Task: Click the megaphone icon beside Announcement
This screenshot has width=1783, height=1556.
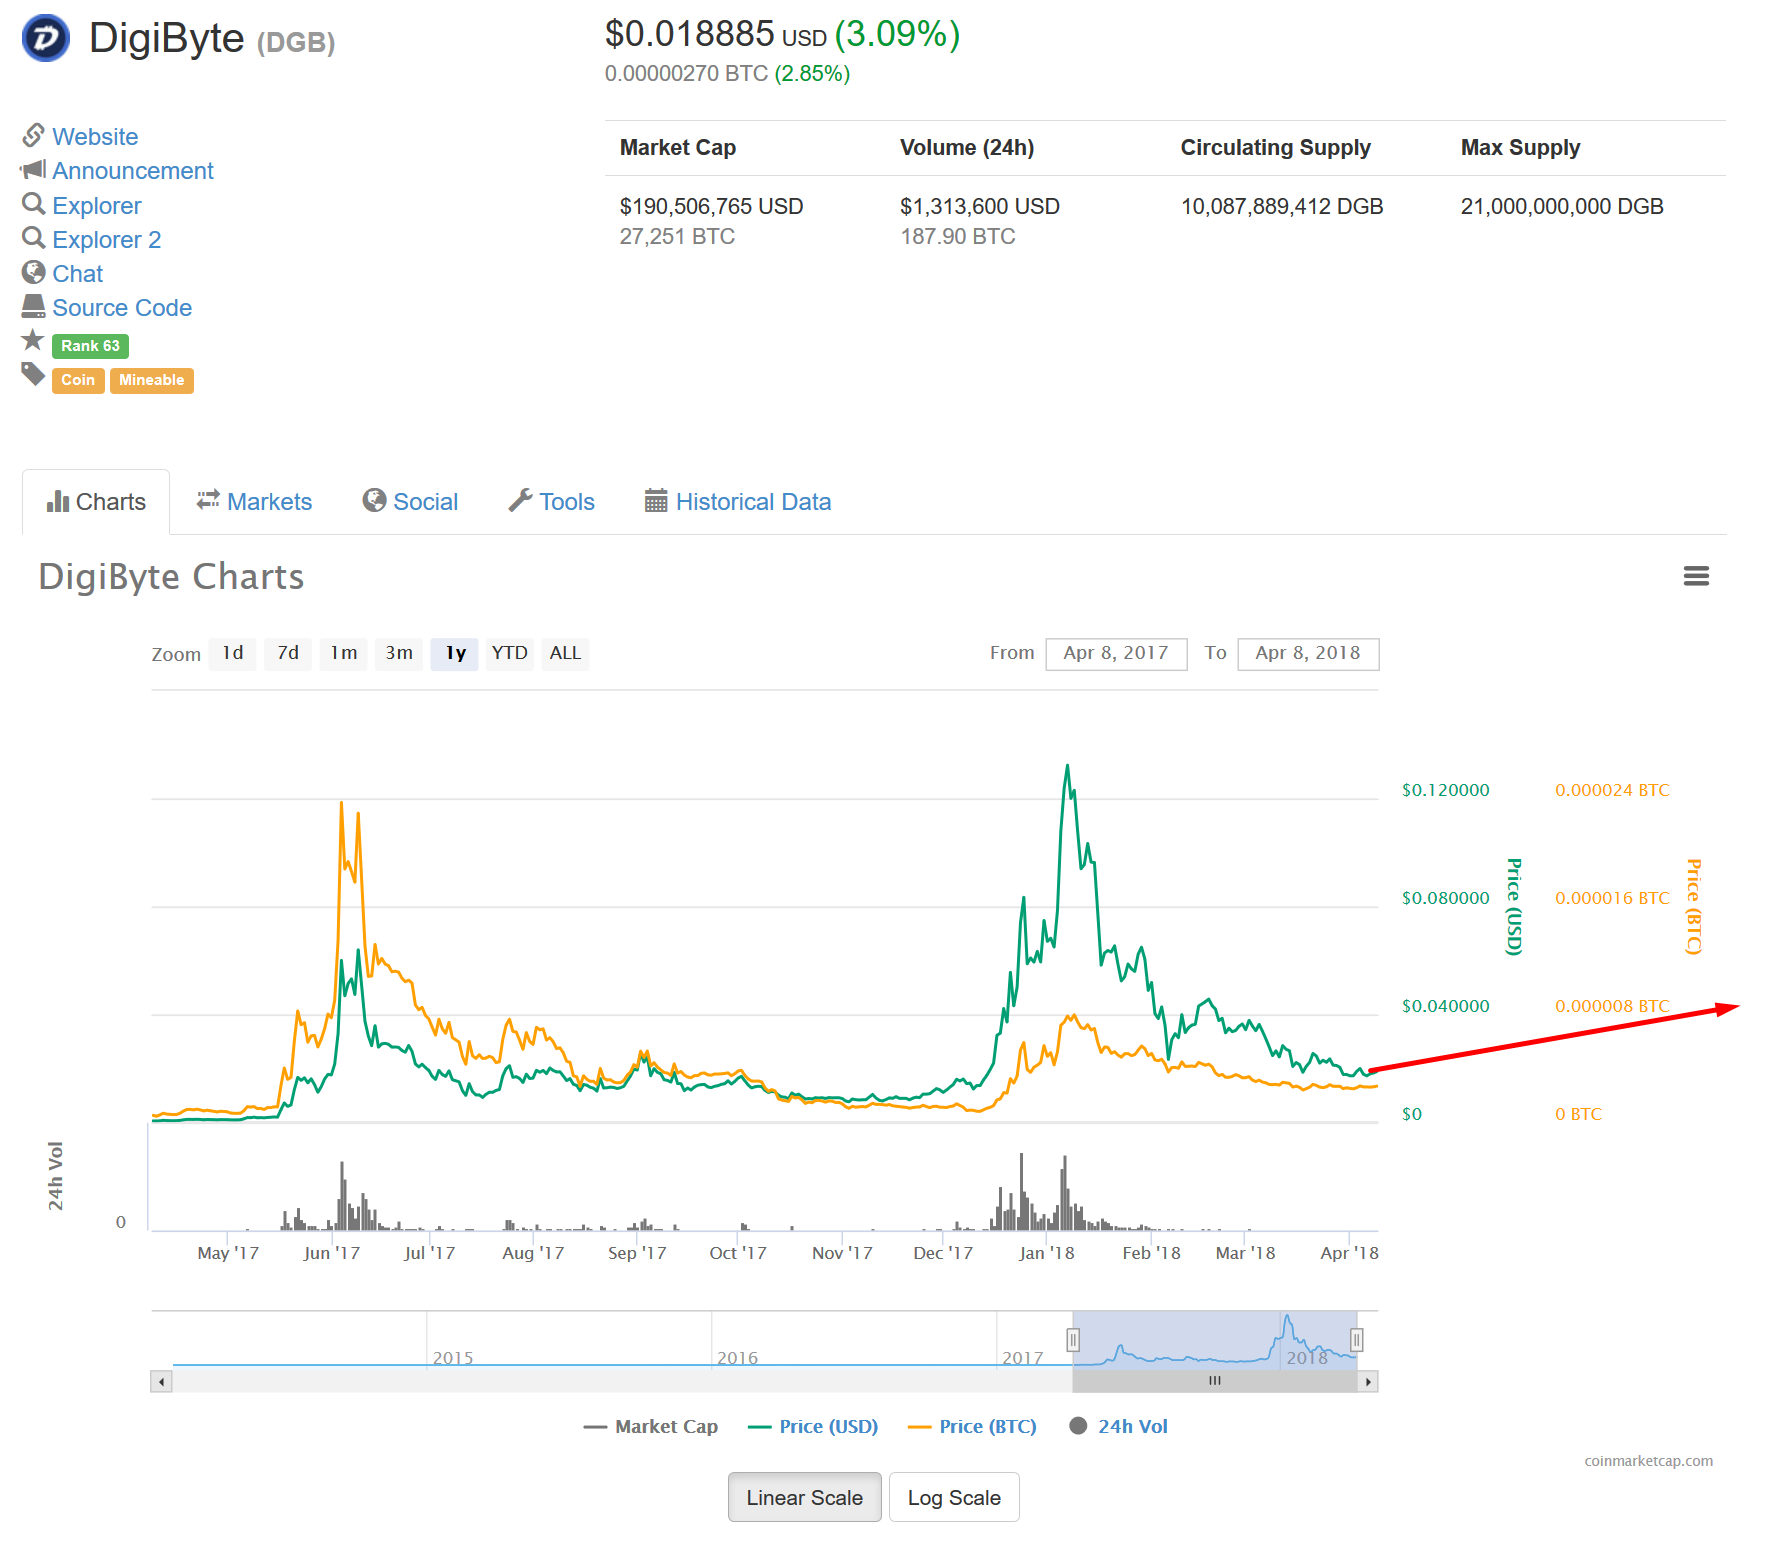Action: tap(34, 170)
